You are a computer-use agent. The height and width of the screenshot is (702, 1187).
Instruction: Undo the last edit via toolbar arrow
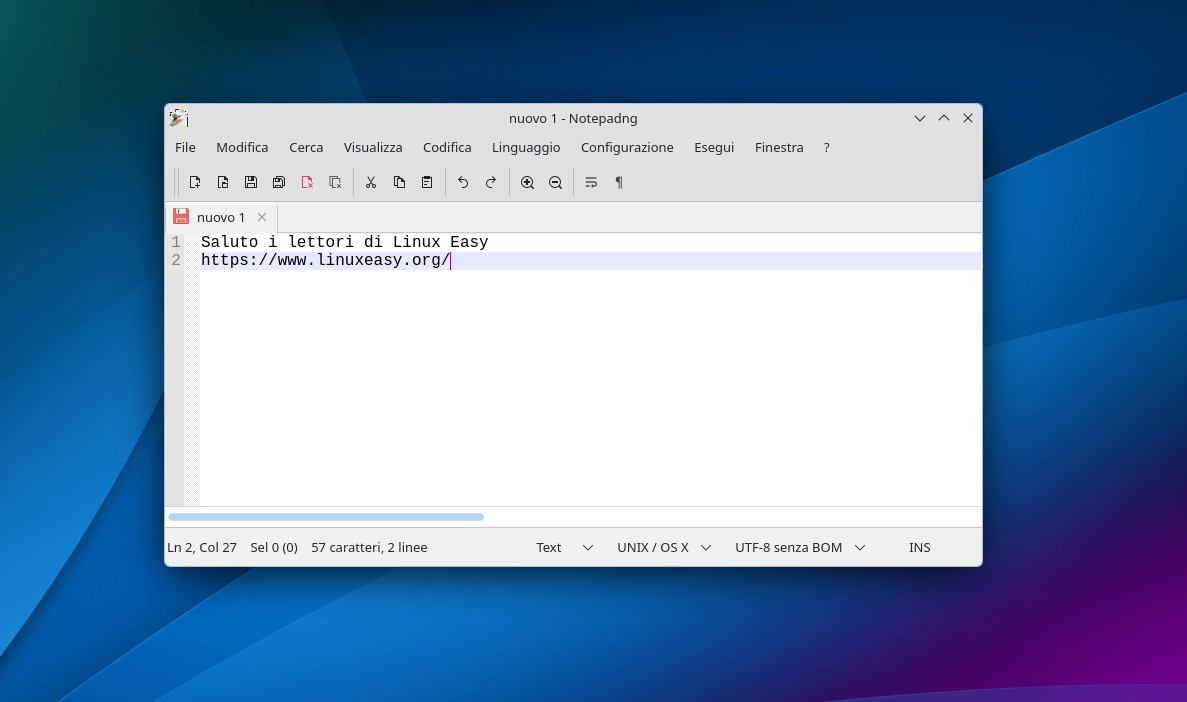pyautogui.click(x=463, y=183)
